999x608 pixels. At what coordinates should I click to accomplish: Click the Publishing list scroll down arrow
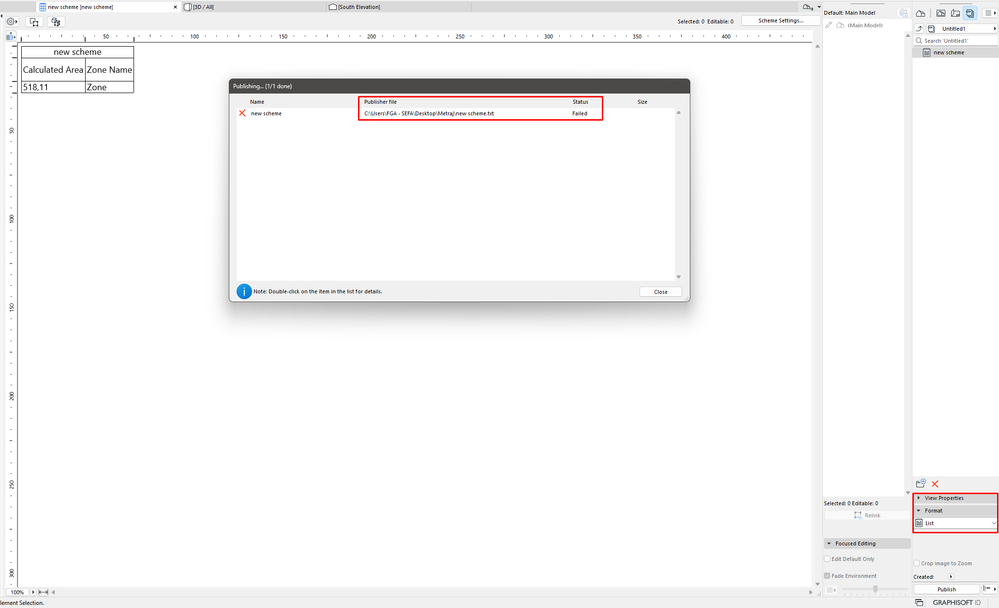click(679, 277)
